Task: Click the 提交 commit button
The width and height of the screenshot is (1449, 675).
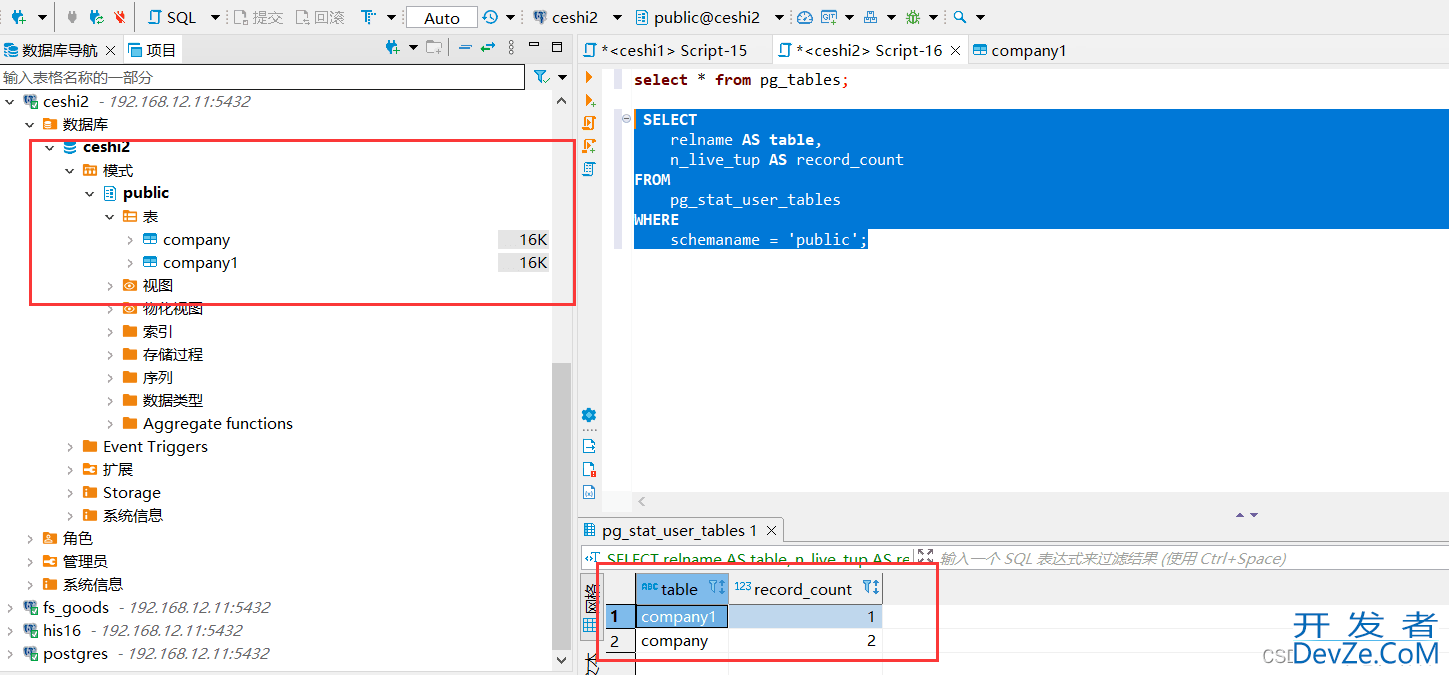Action: pyautogui.click(x=258, y=17)
